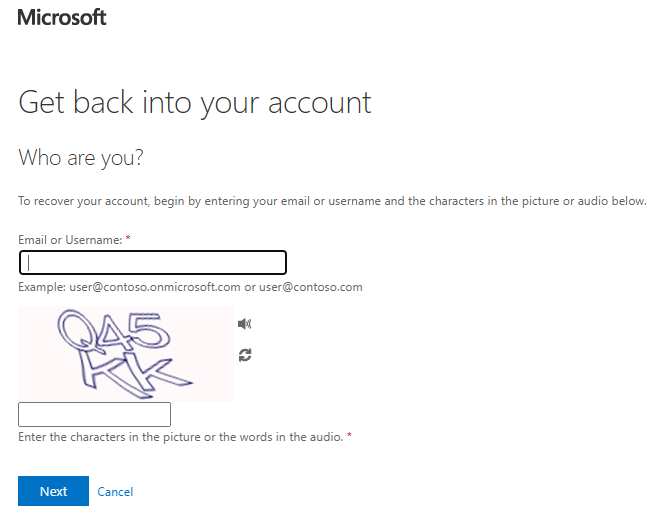Click the CAPTCHA picture

[126, 354]
